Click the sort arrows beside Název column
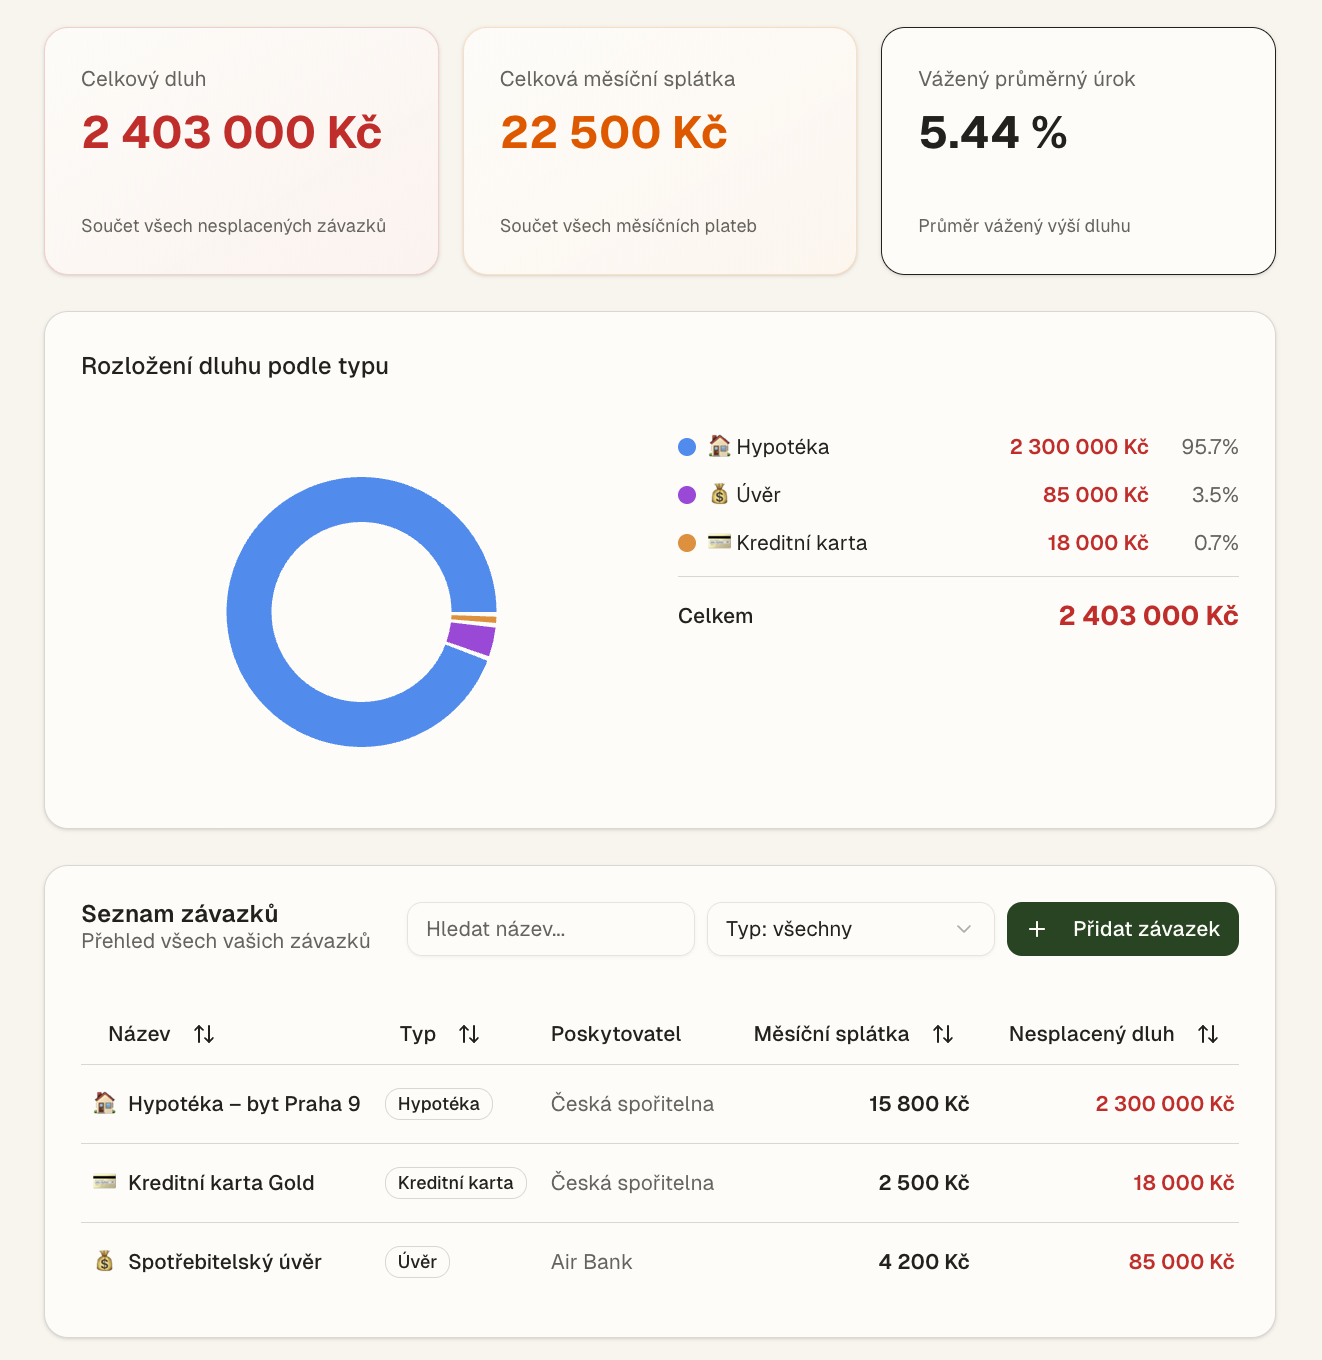 pyautogui.click(x=204, y=1034)
